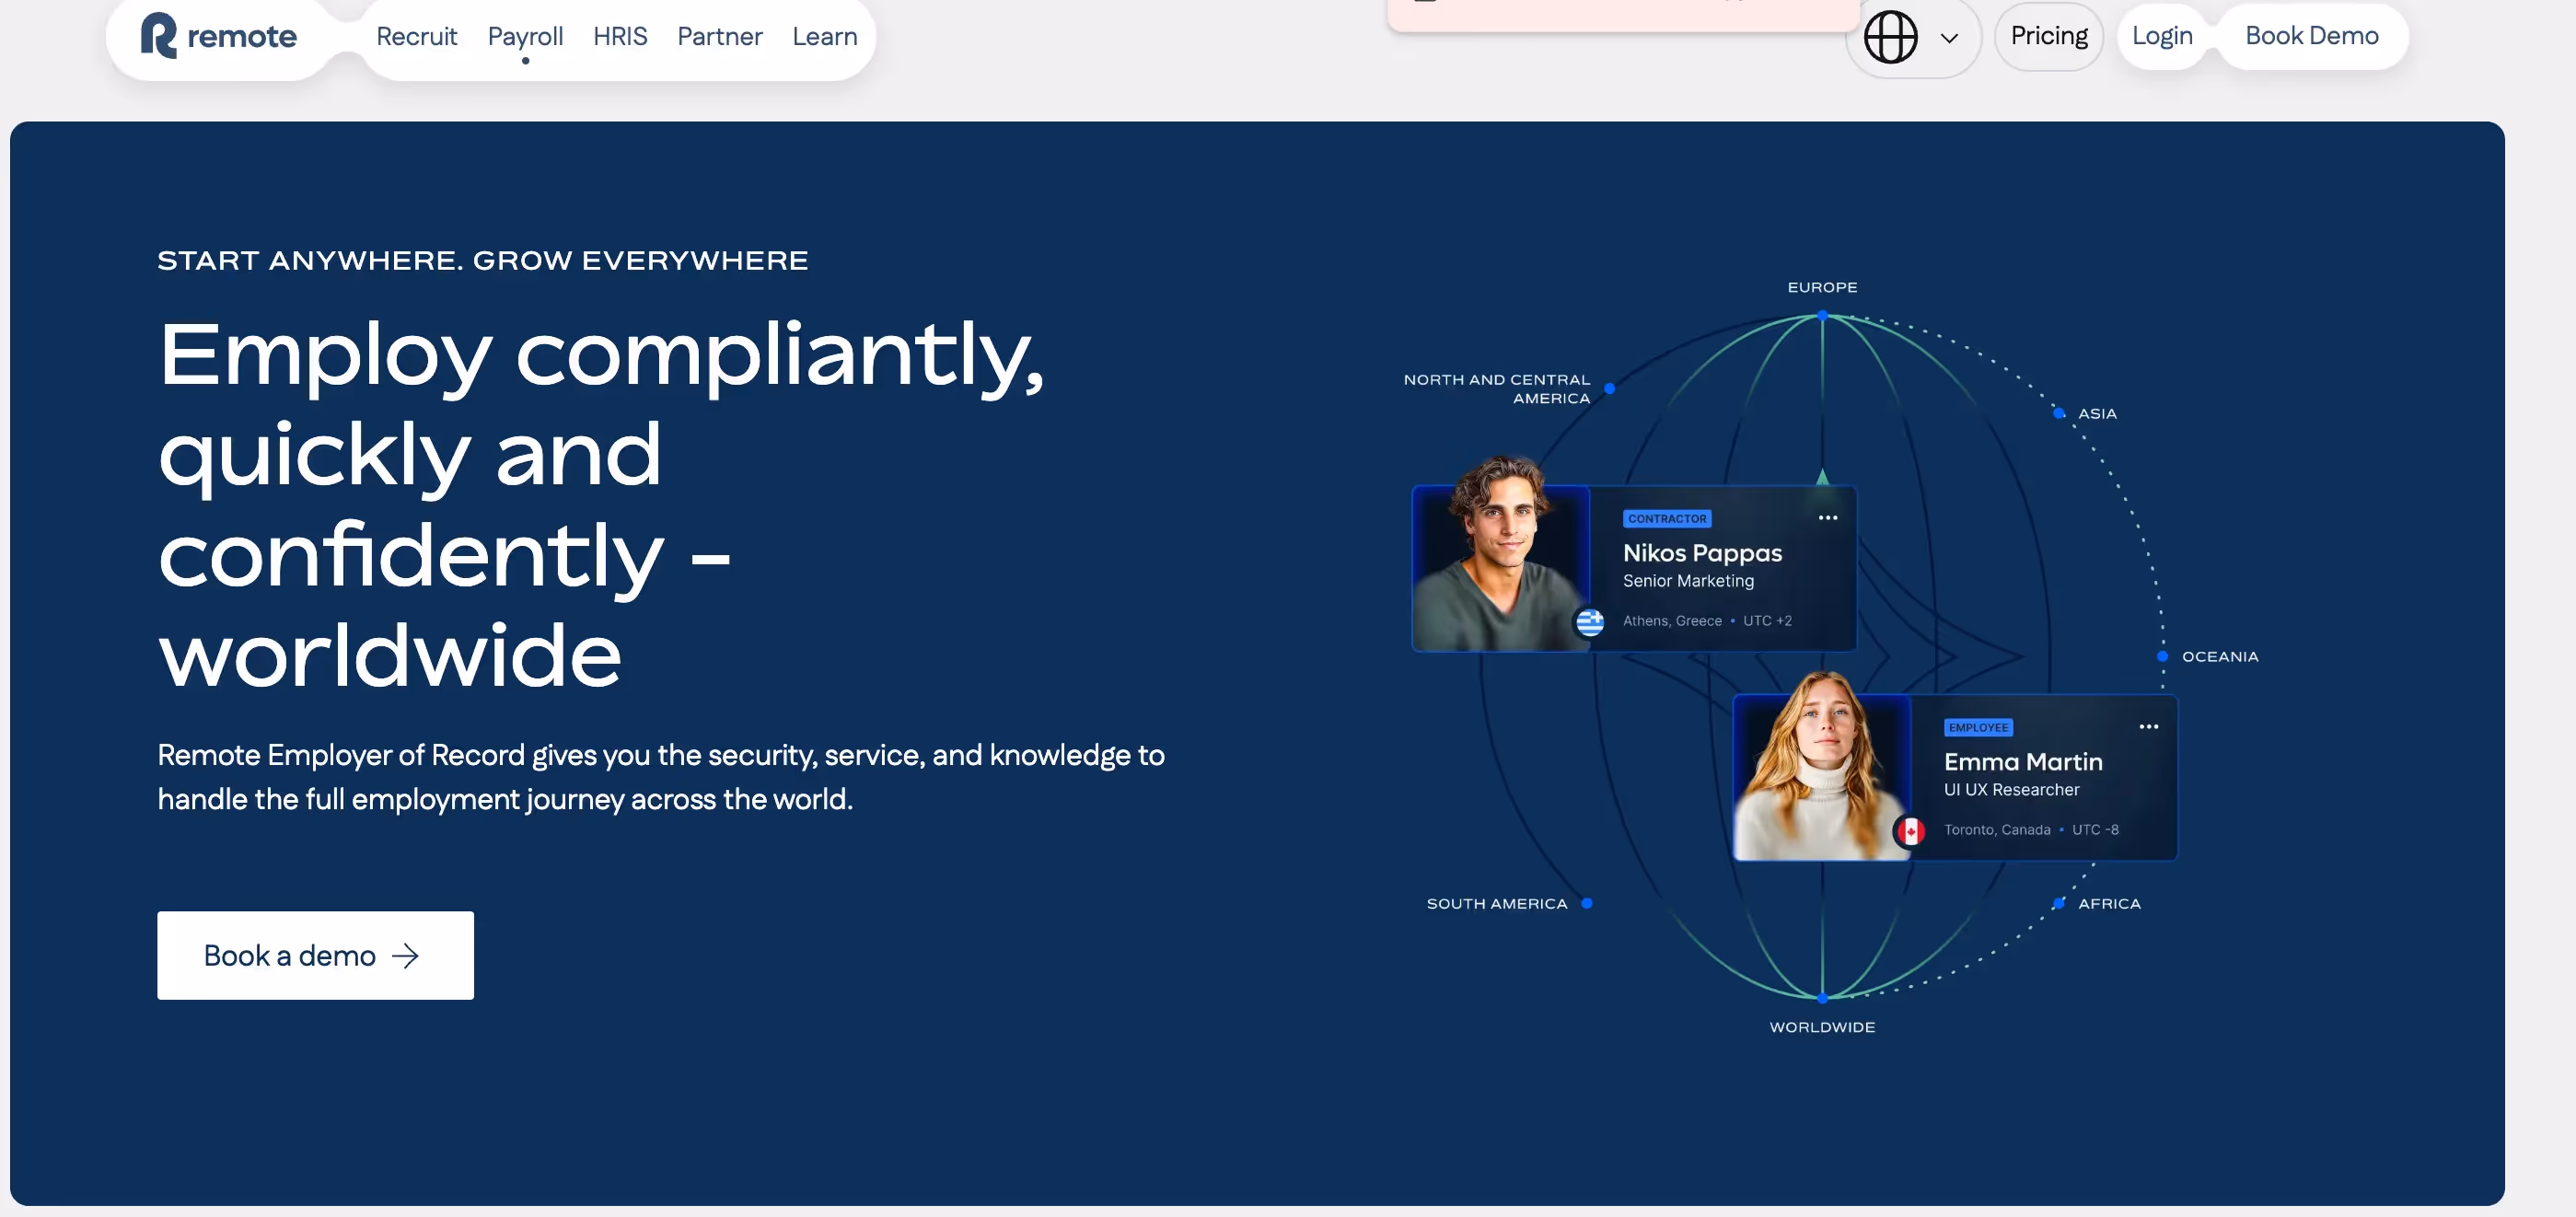Click the Remote logo icon
2576x1217 pixels.
(x=158, y=36)
